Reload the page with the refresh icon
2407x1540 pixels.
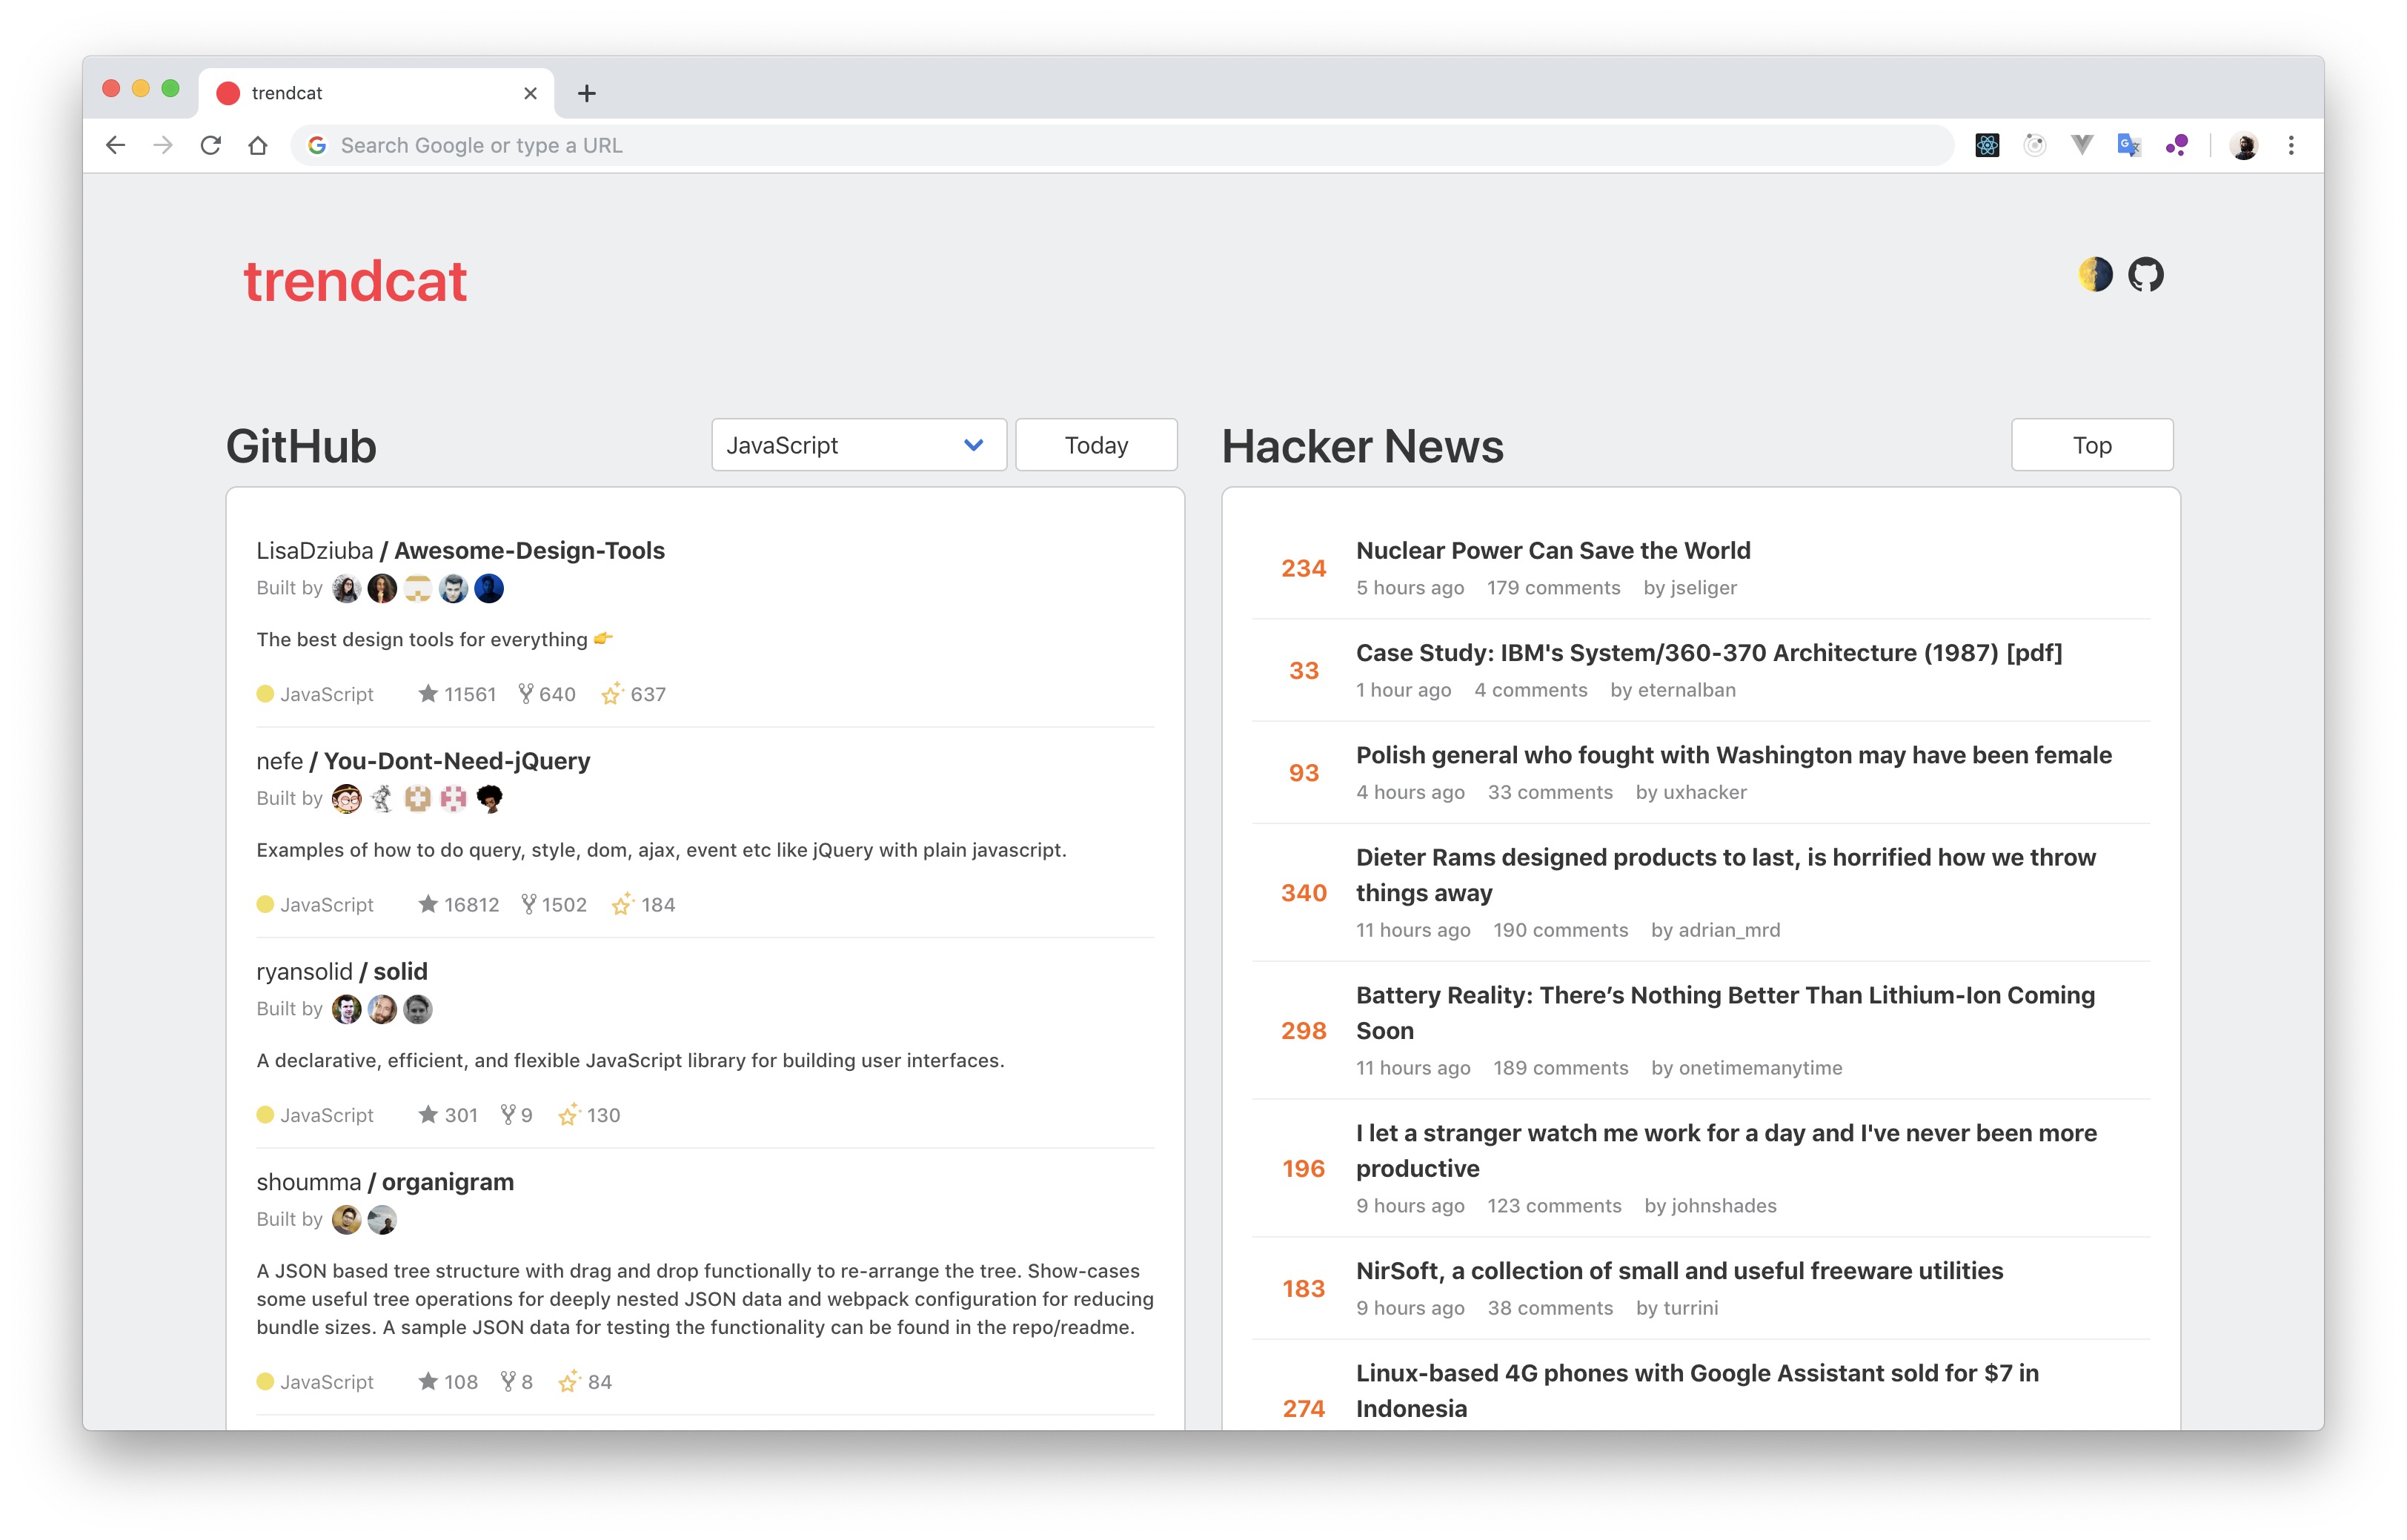pyautogui.click(x=210, y=146)
